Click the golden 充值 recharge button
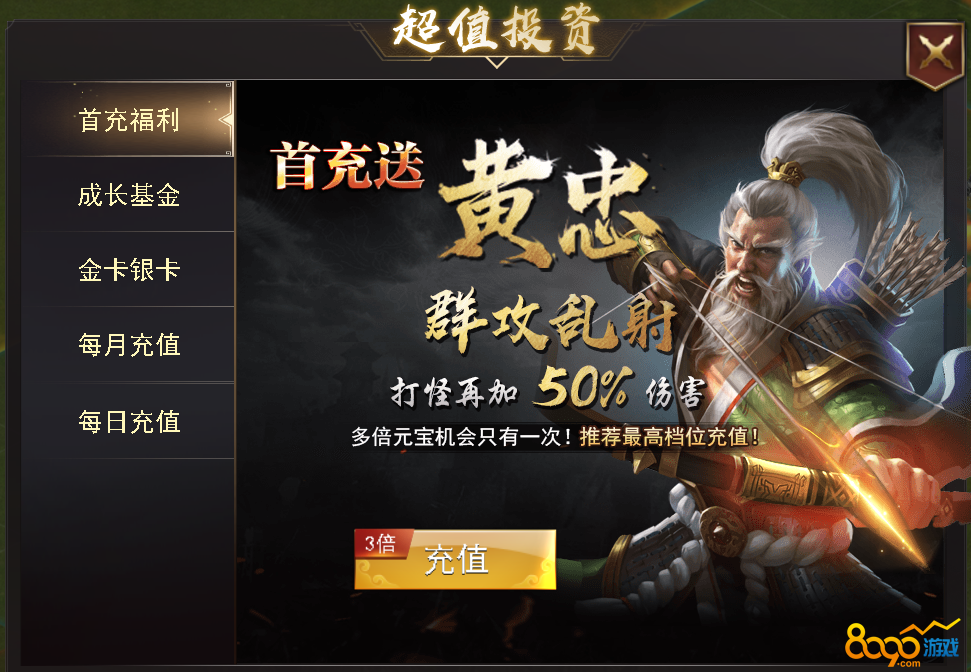Viewport: 971px width, 672px height. [x=455, y=559]
